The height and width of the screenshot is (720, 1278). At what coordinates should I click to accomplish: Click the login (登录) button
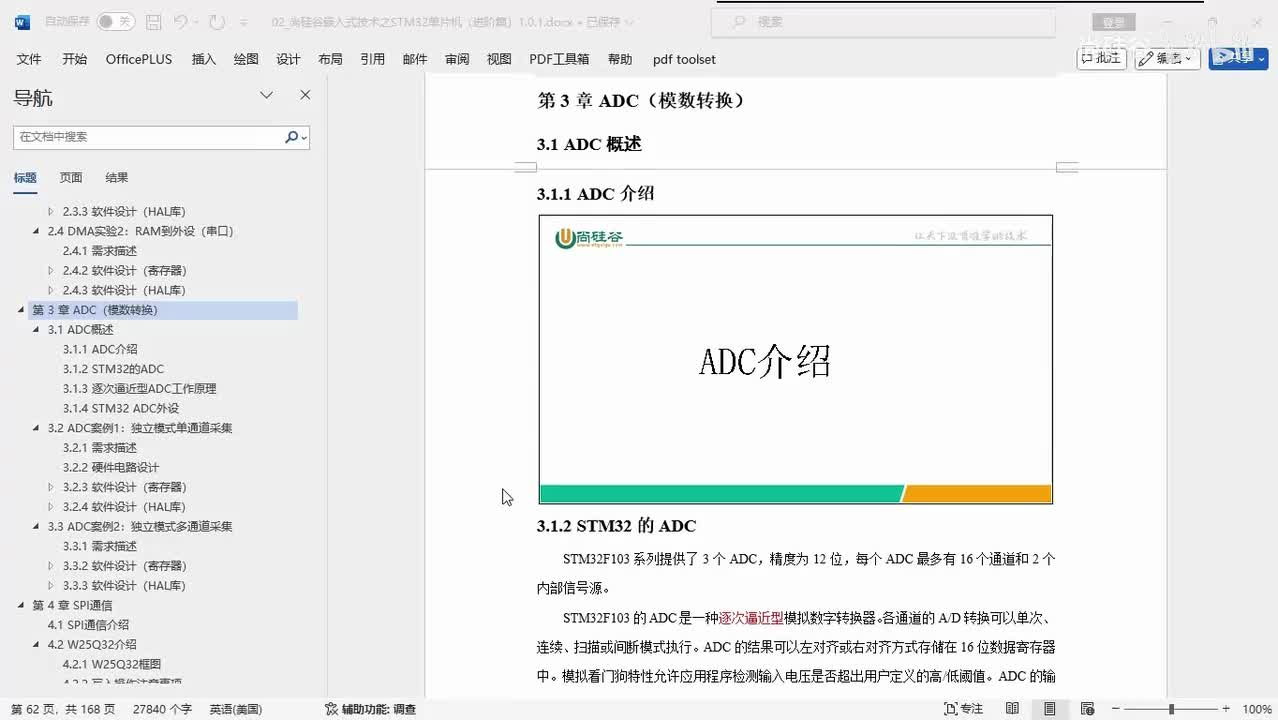[x=1113, y=22]
